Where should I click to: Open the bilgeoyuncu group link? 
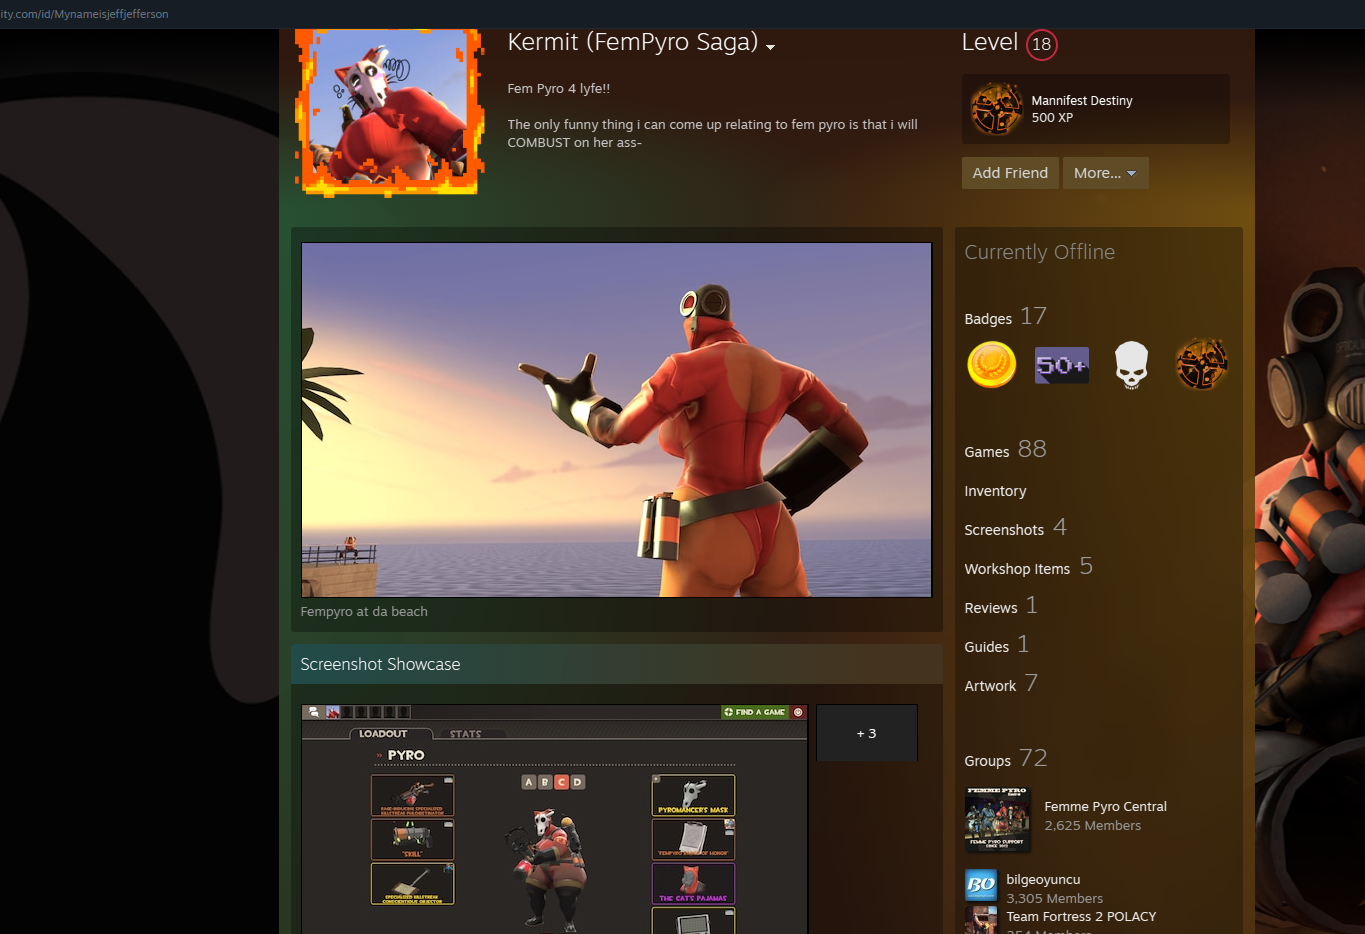(x=1043, y=879)
